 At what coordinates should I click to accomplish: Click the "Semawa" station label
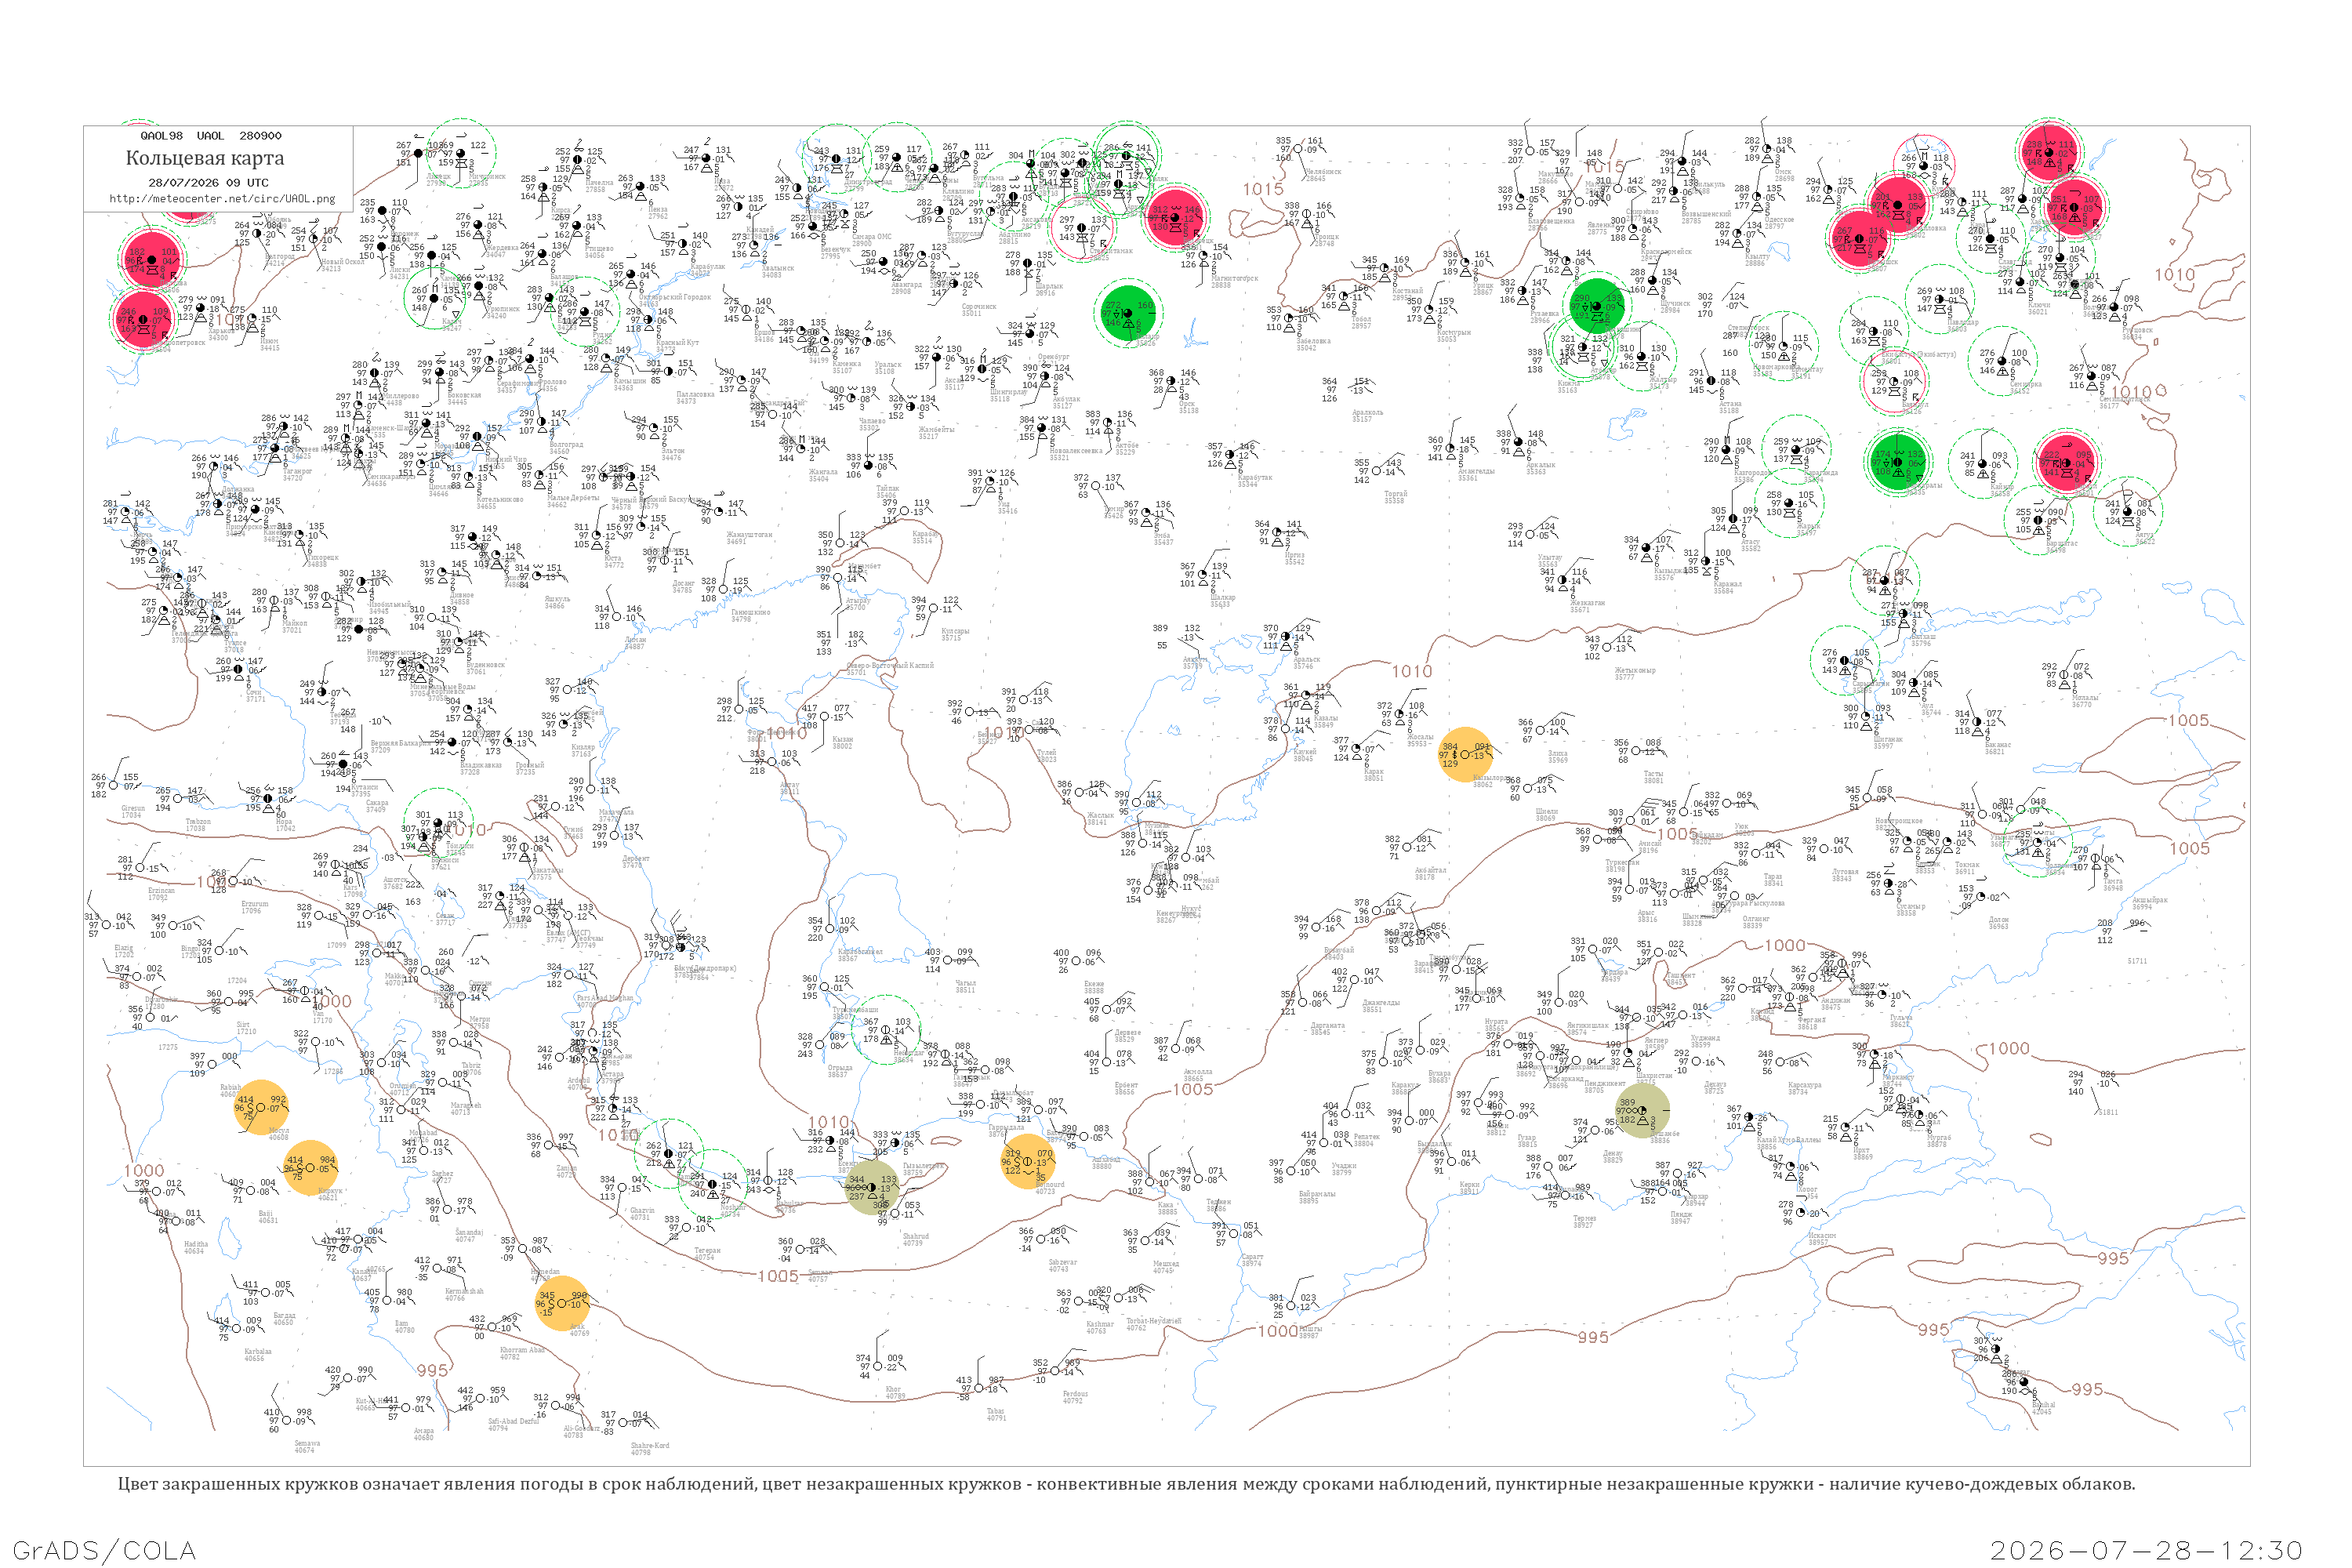pyautogui.click(x=308, y=1443)
